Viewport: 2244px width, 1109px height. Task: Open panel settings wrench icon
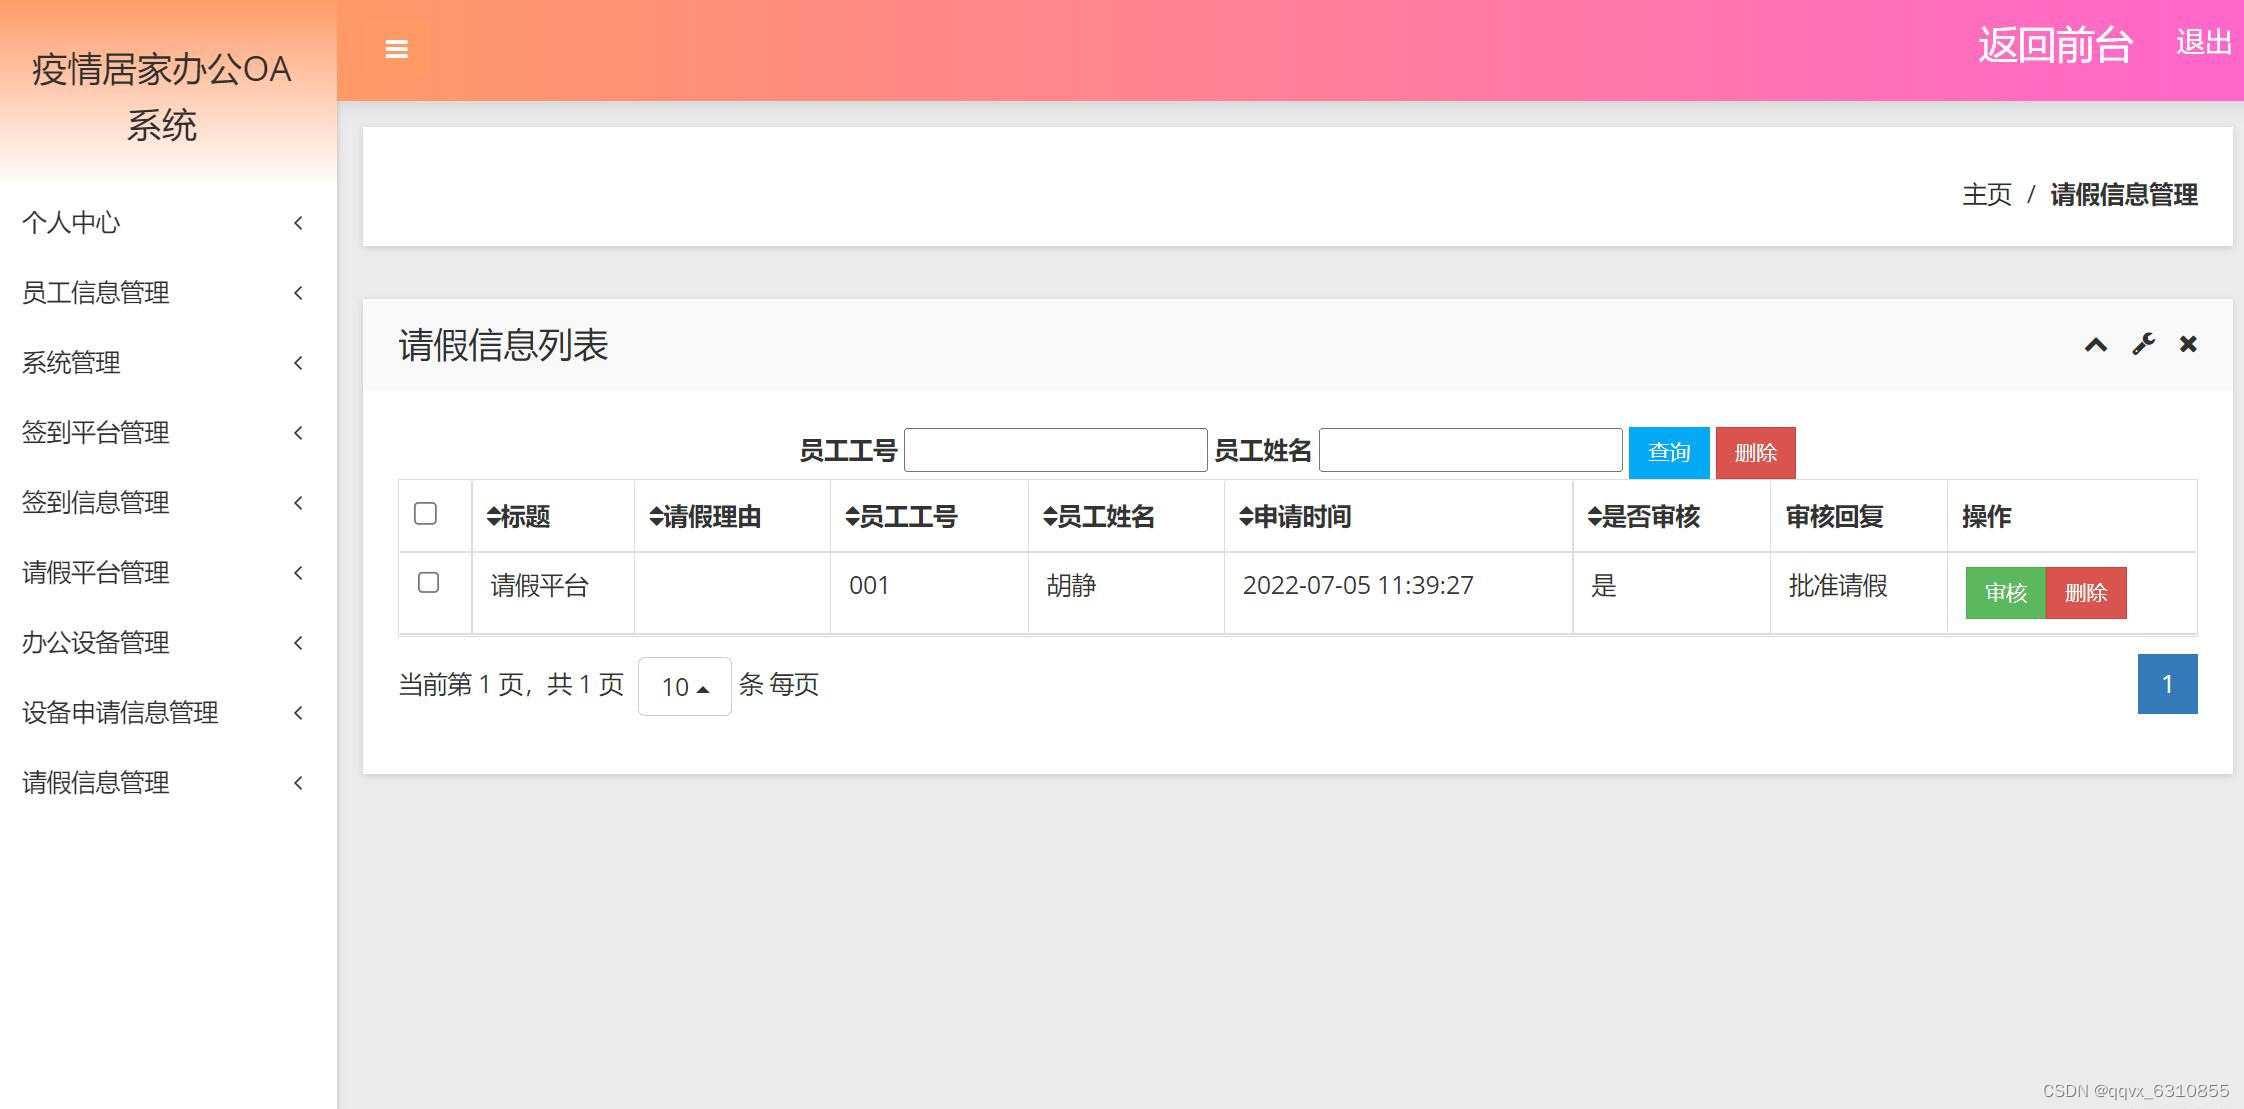point(2143,345)
